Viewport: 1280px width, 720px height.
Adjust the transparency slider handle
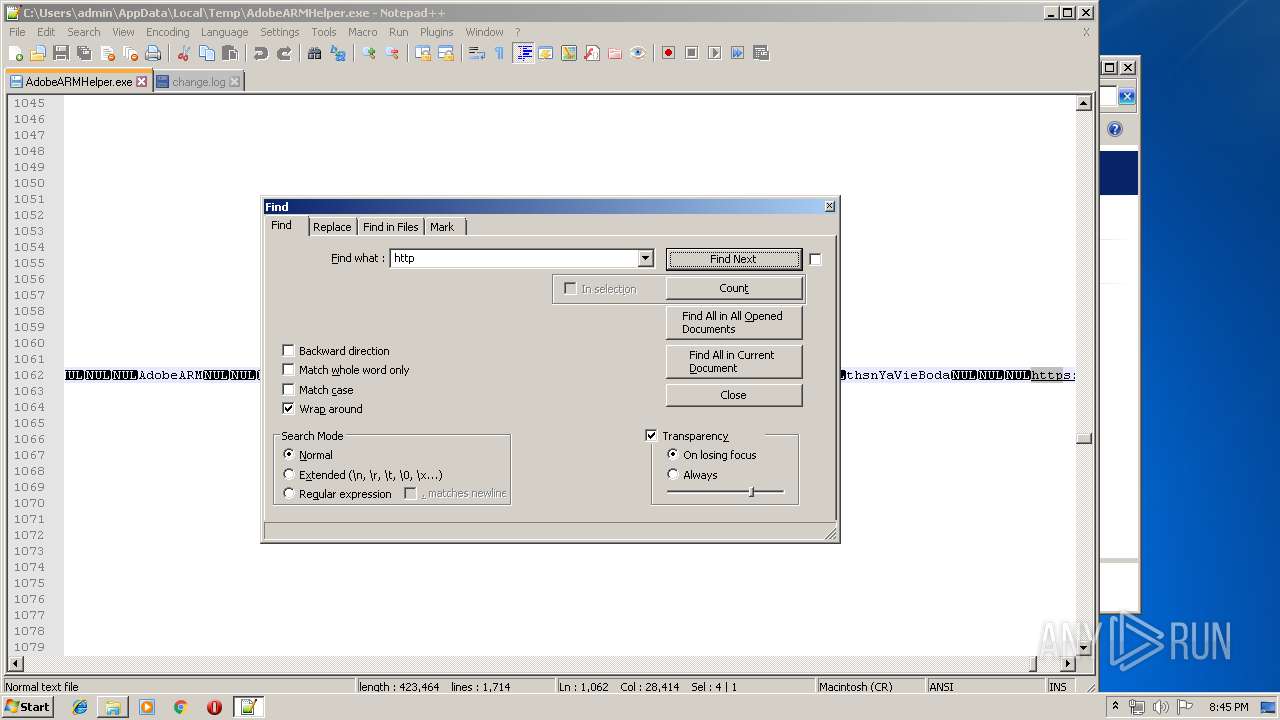point(751,491)
